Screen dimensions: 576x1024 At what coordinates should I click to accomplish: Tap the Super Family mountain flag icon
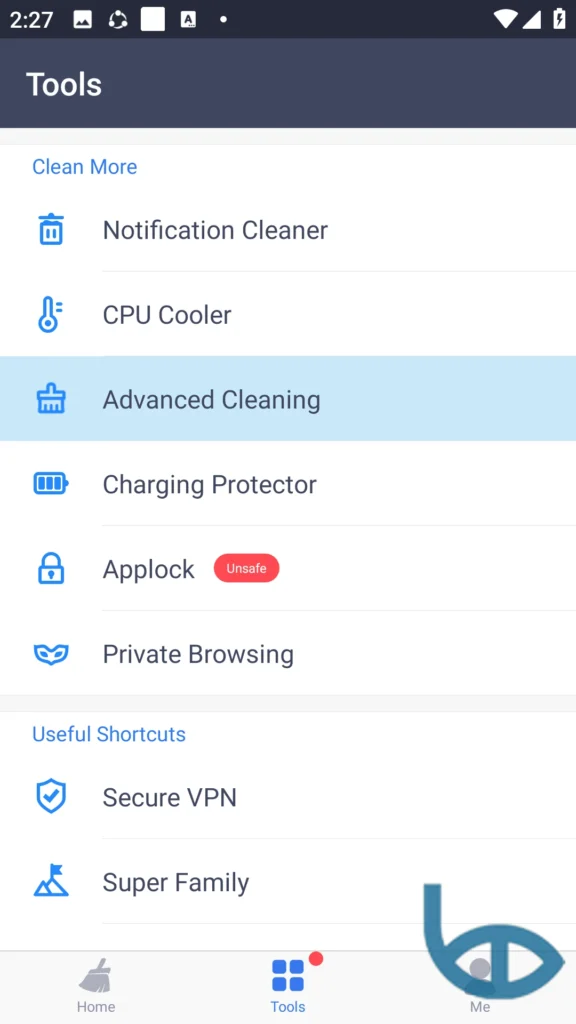click(x=51, y=880)
